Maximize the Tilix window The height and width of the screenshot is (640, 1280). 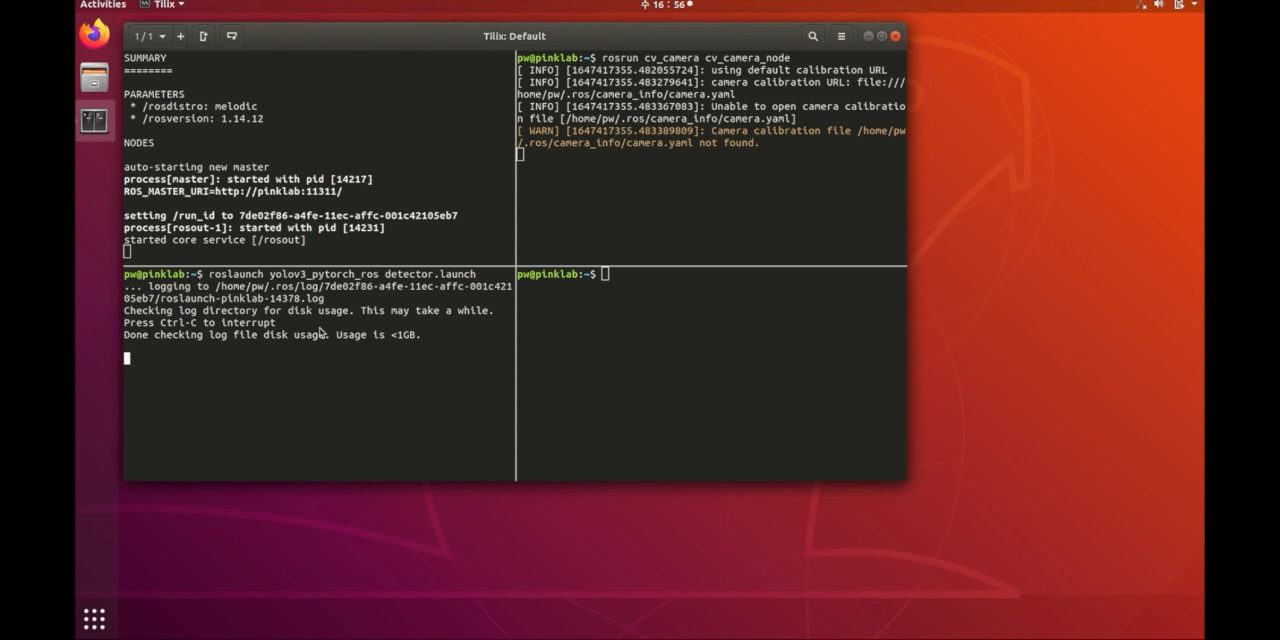(x=882, y=36)
